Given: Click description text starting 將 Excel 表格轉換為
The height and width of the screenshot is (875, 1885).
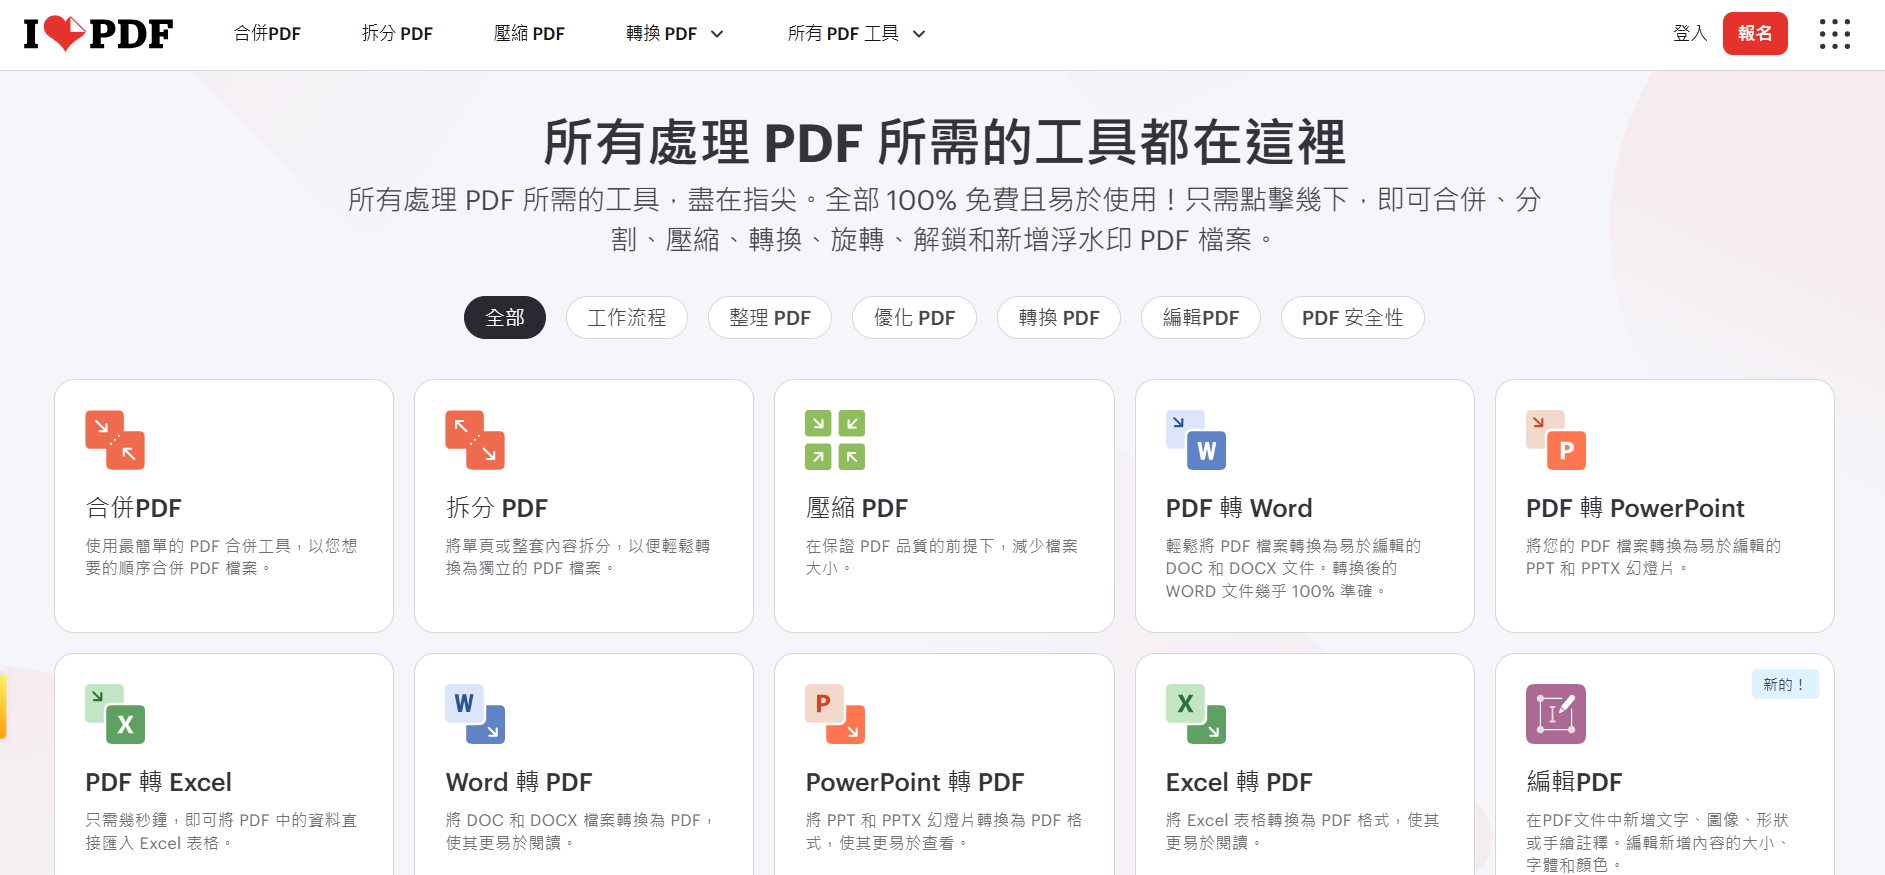Looking at the screenshot, I should [x=1302, y=831].
